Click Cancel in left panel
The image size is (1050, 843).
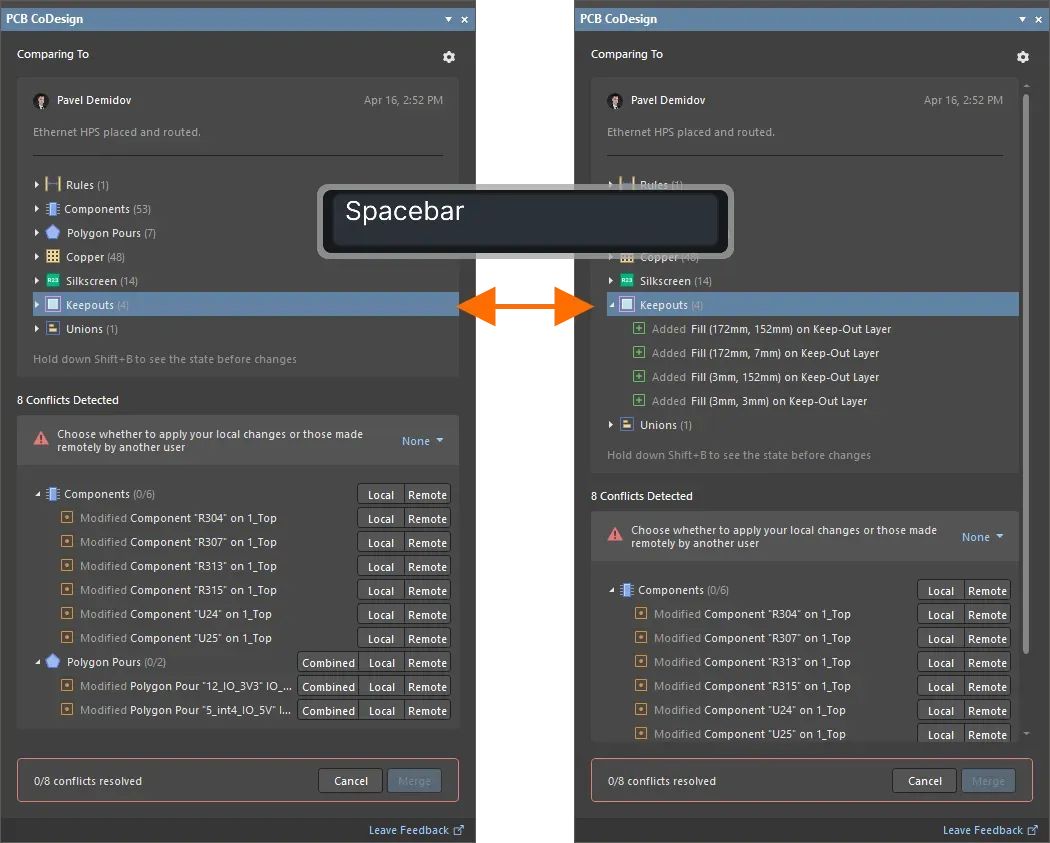(x=351, y=781)
